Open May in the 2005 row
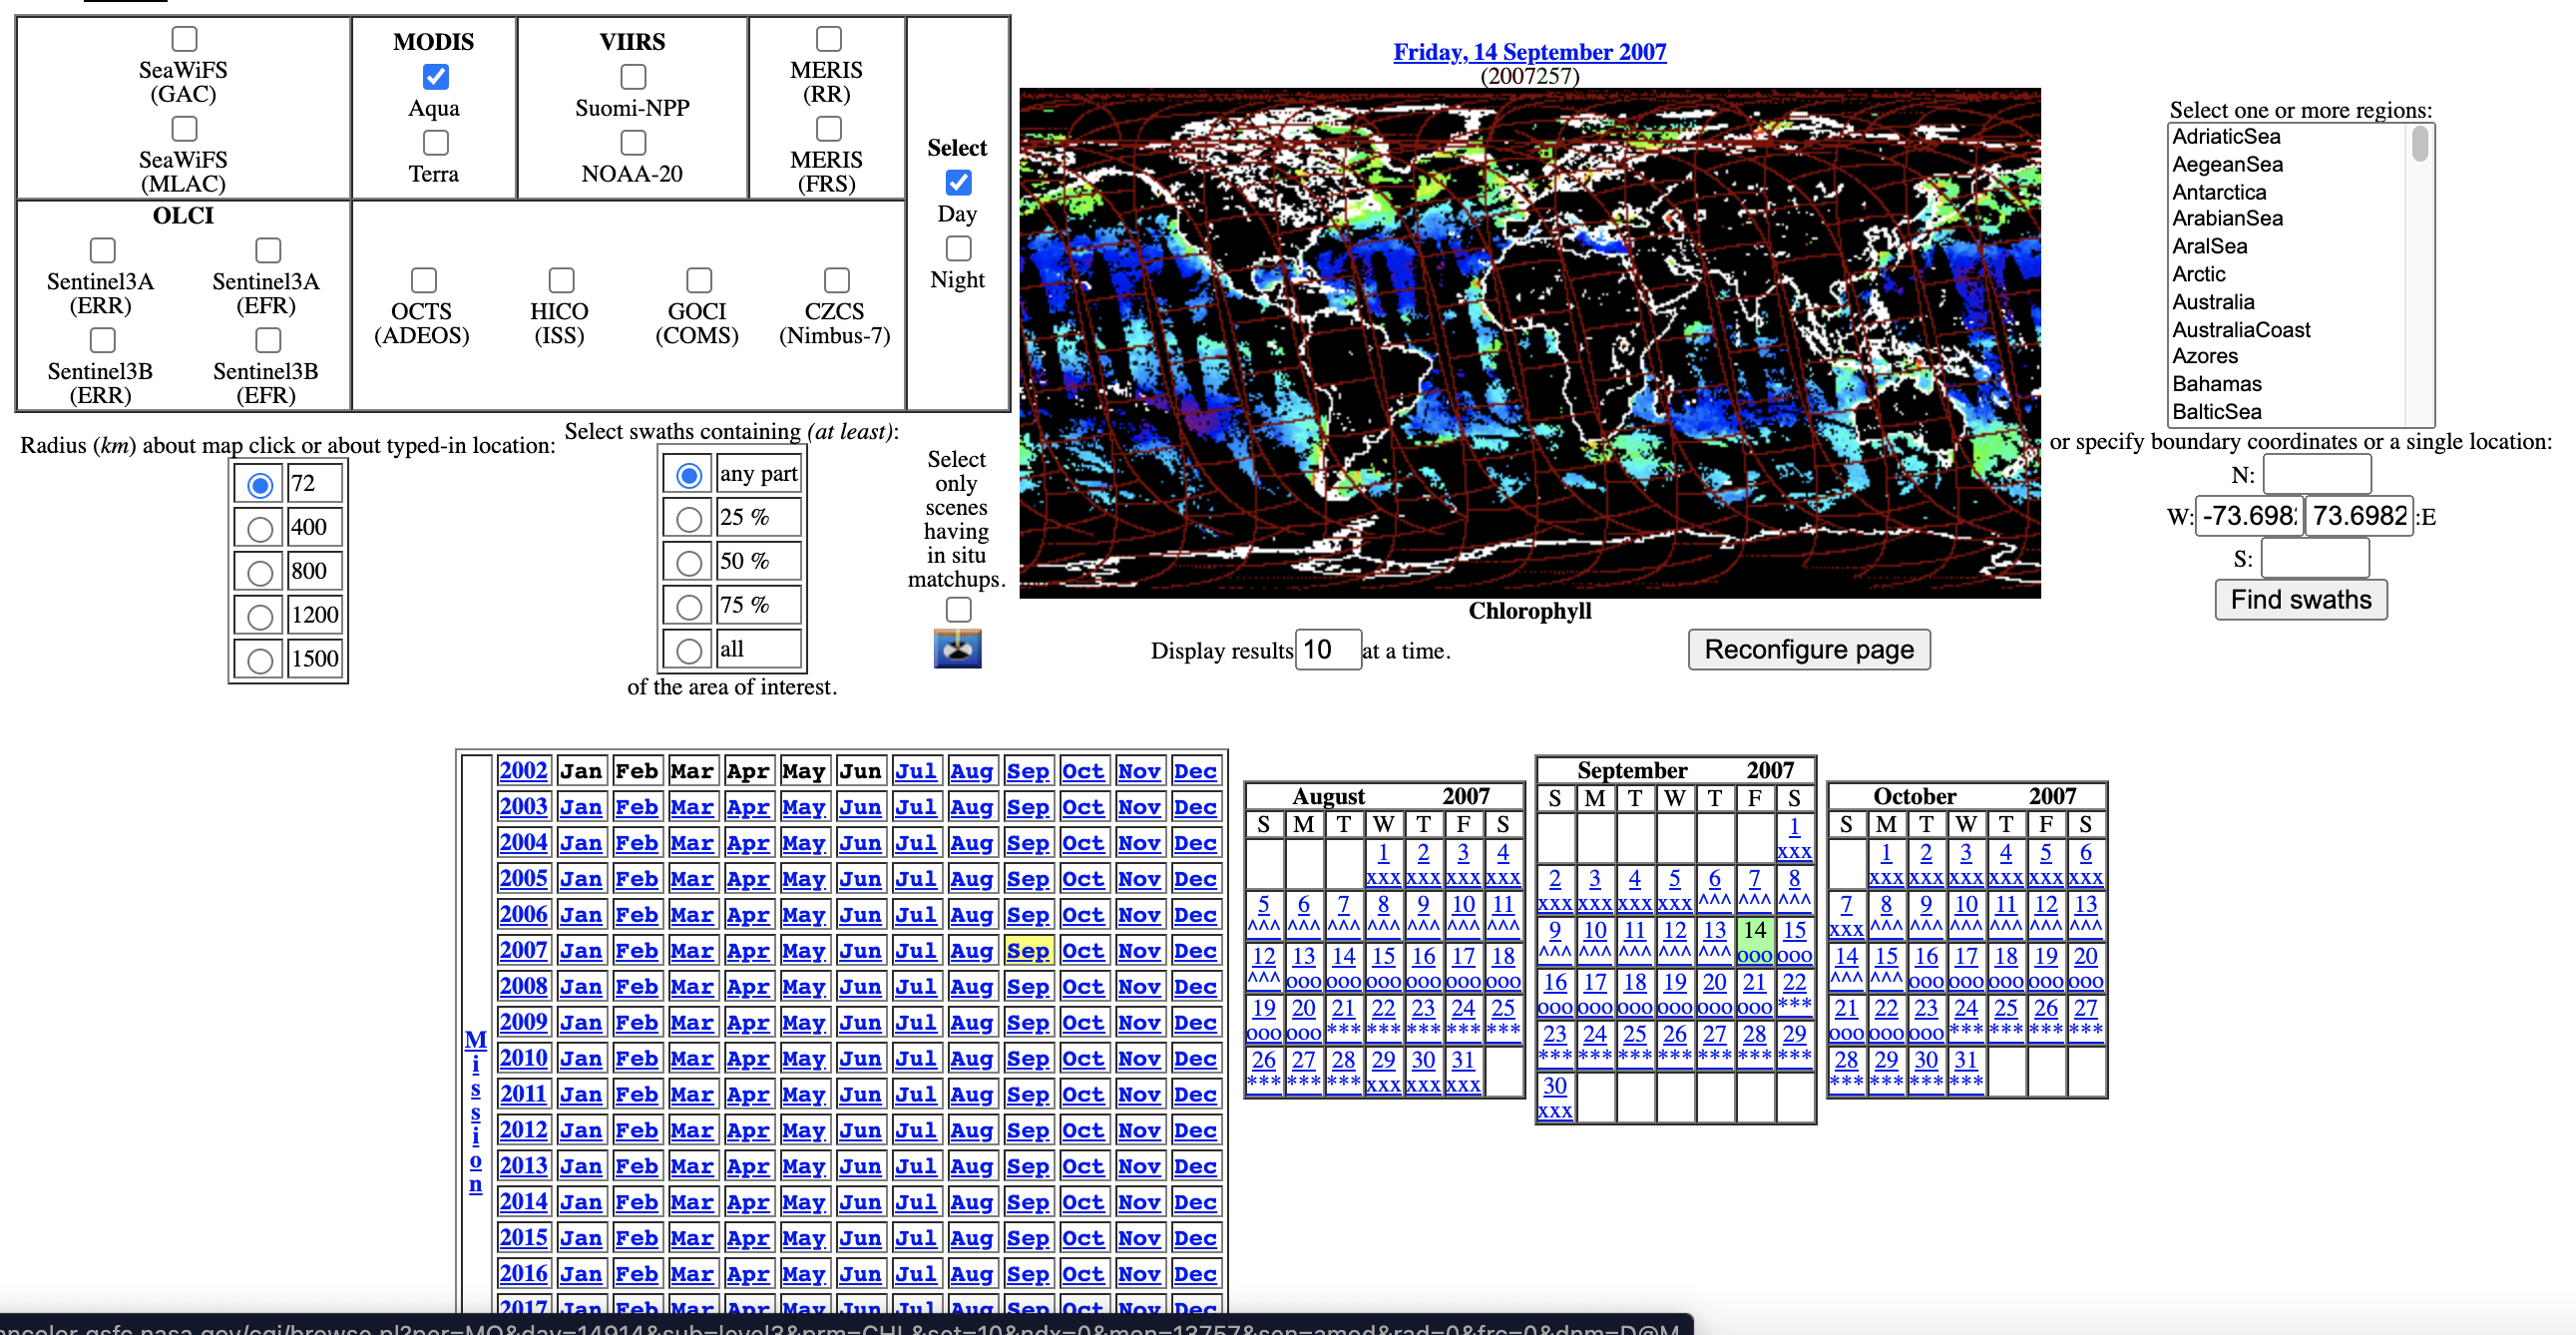The image size is (2576, 1335). coord(803,879)
